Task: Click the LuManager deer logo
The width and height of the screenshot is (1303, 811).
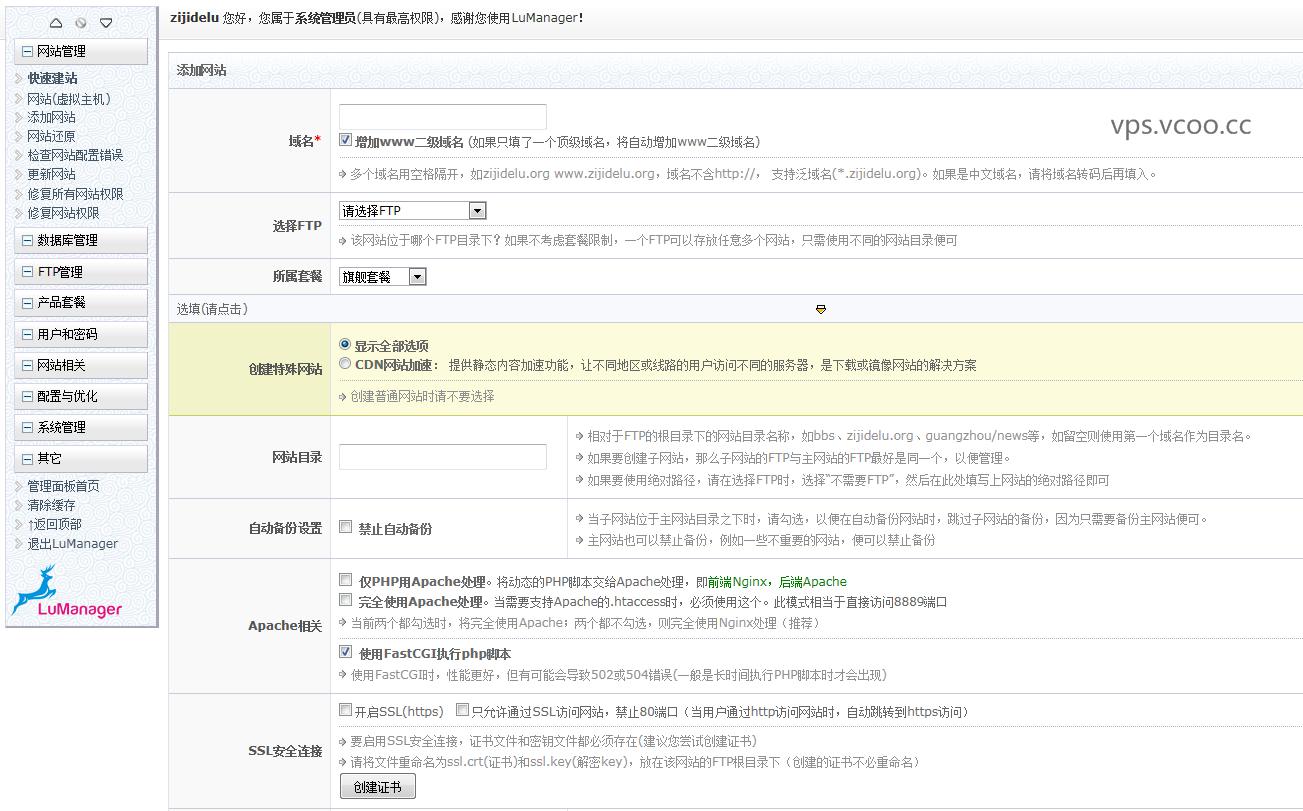Action: click(66, 592)
